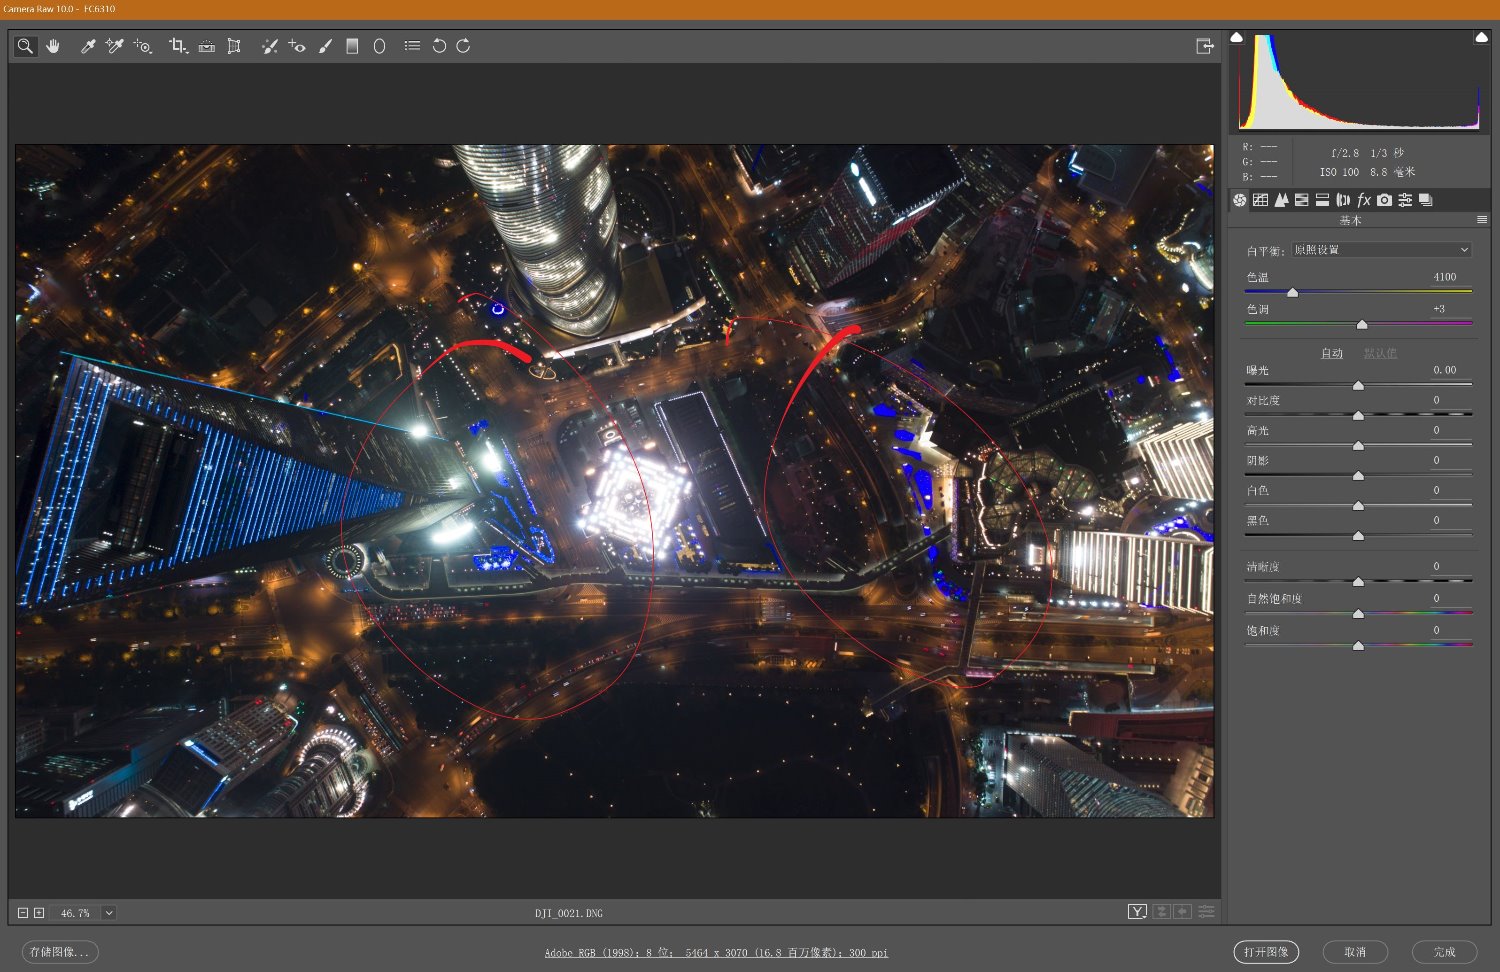This screenshot has width=1500, height=972.
Task: Click the 存储图像 save image button
Action: click(60, 952)
